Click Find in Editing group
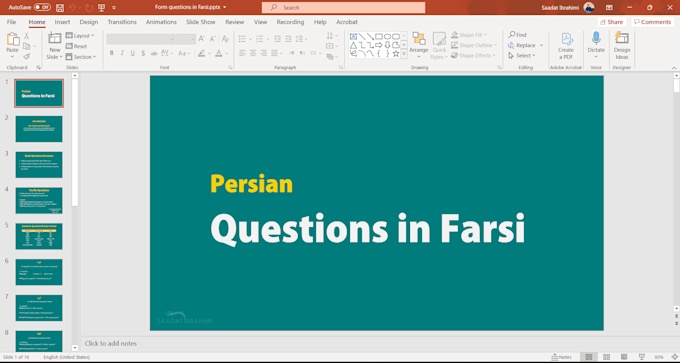 [x=517, y=35]
